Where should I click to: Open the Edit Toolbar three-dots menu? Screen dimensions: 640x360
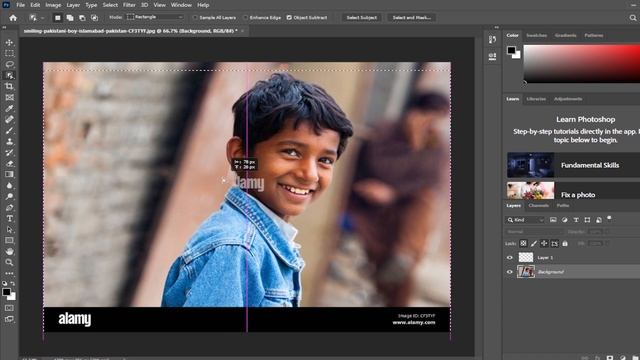coord(9,273)
